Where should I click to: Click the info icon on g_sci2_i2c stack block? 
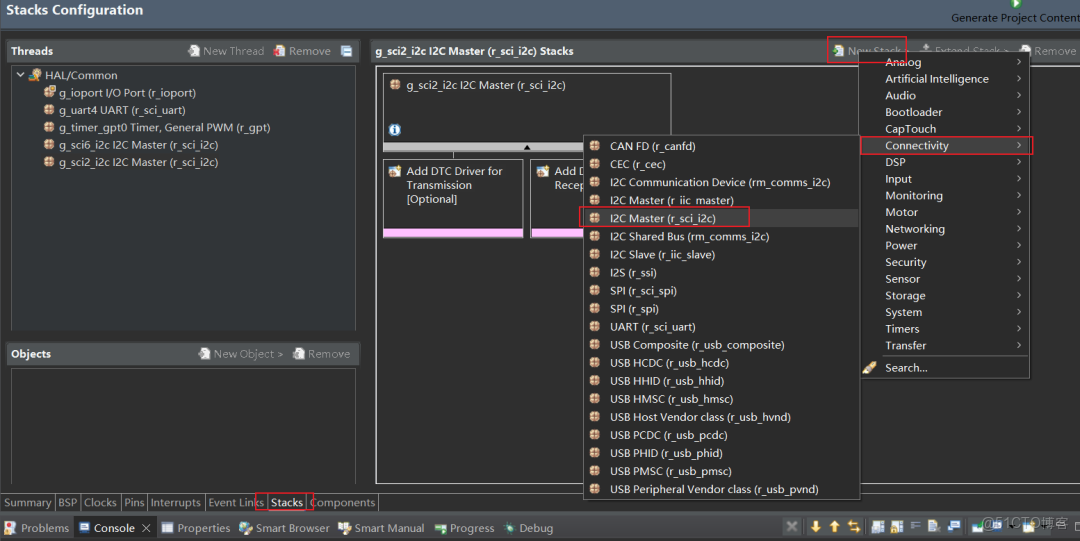pyautogui.click(x=395, y=130)
